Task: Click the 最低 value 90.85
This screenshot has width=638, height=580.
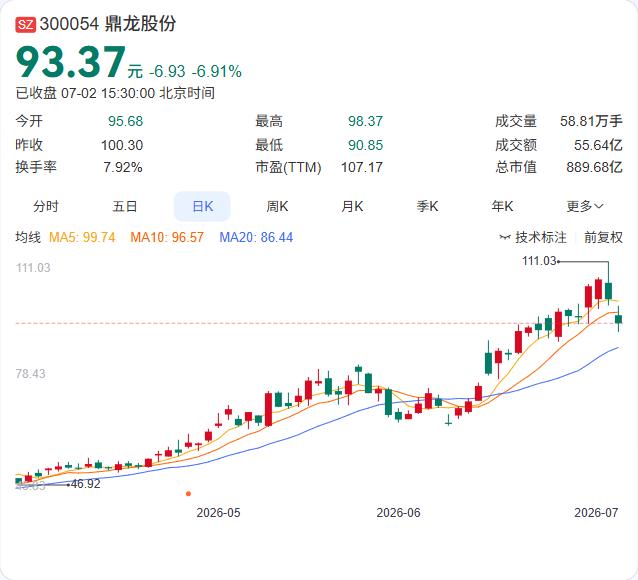Action: pos(365,145)
